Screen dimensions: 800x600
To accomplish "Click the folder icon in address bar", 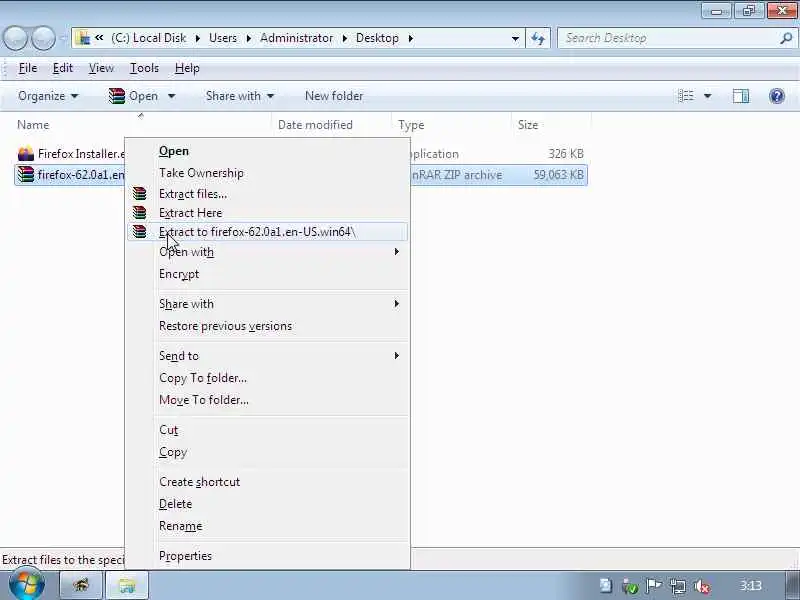I will 82,38.
